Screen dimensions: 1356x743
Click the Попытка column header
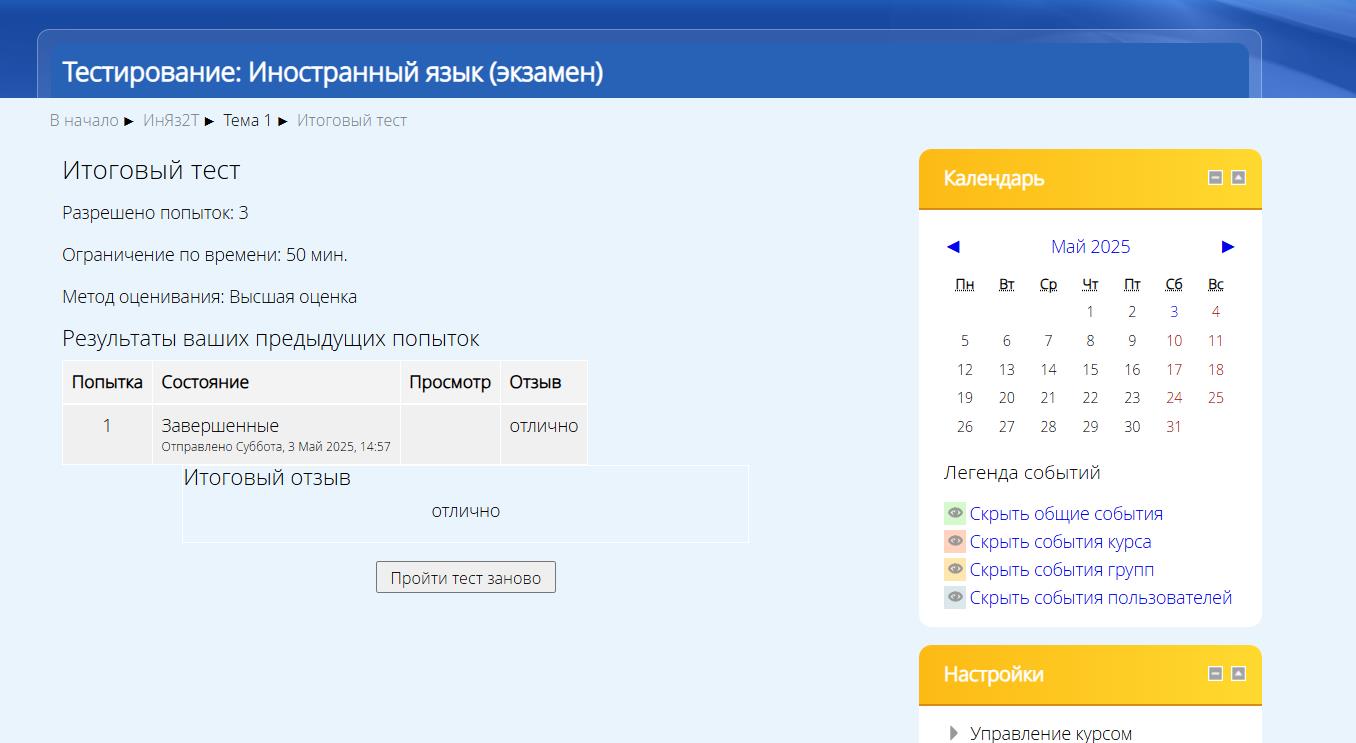(107, 382)
